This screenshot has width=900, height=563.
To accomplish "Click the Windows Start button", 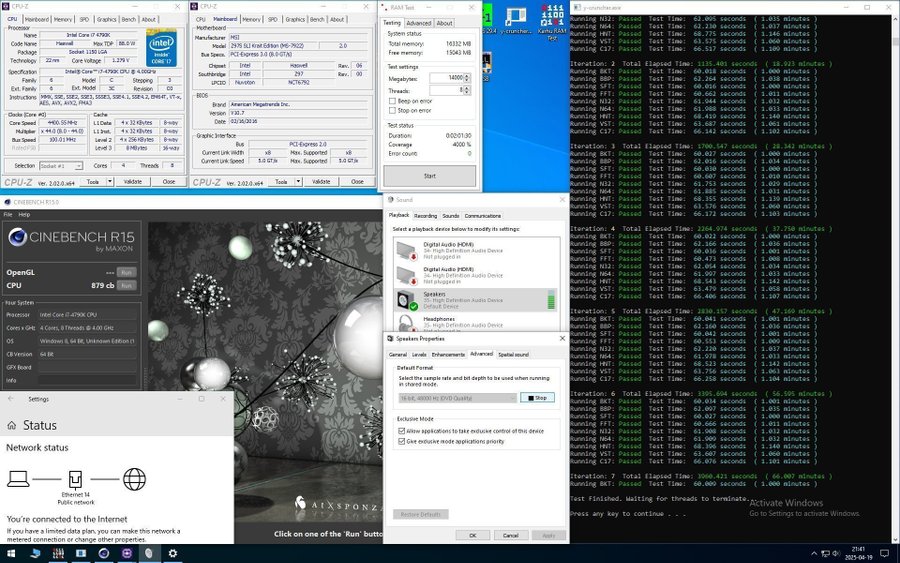I will pos(9,553).
